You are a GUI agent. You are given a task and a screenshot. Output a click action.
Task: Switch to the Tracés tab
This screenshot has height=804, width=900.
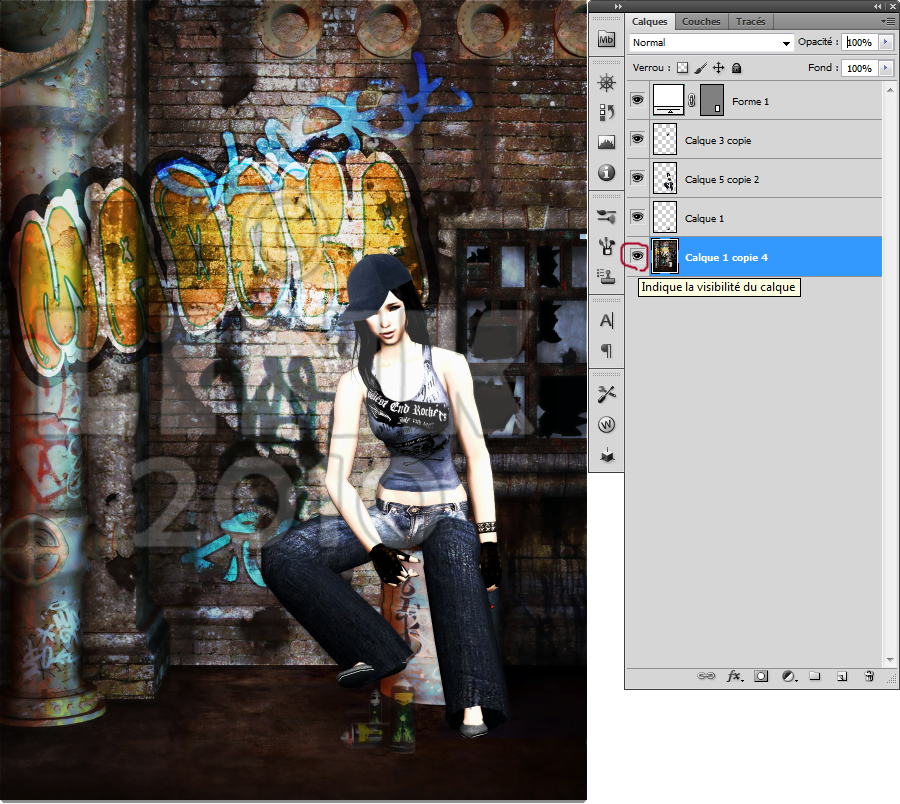click(x=750, y=21)
